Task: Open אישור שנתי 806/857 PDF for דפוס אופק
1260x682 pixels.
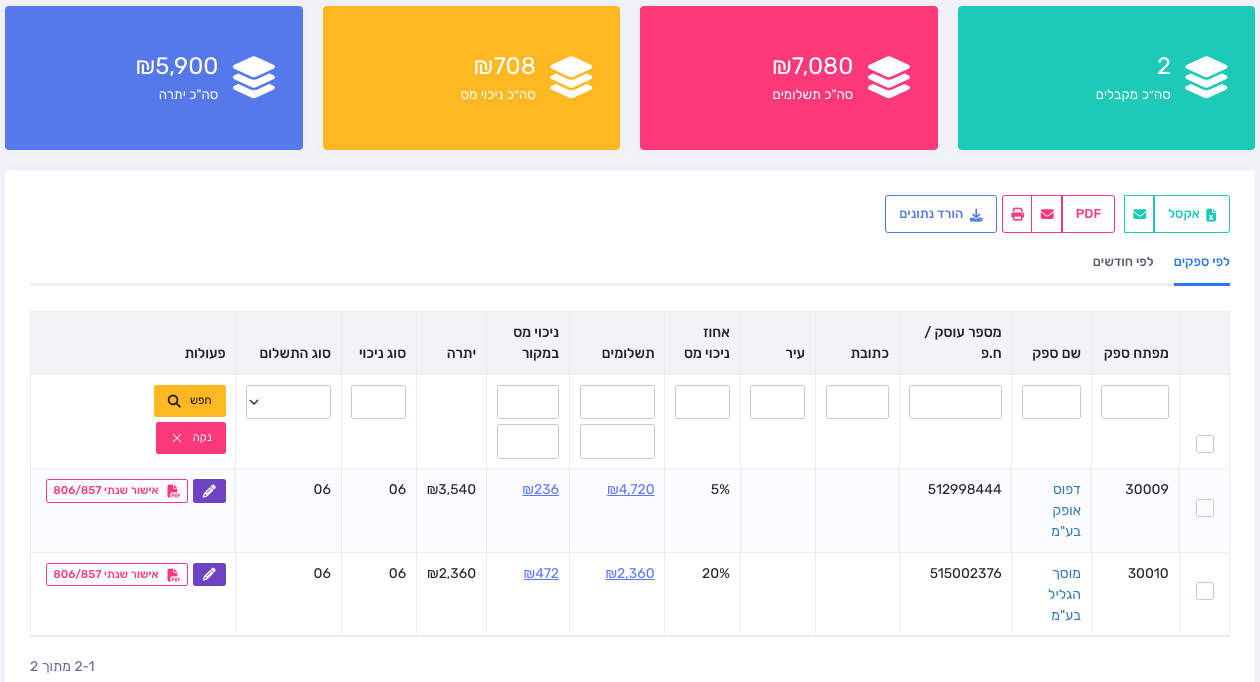Action: [117, 491]
